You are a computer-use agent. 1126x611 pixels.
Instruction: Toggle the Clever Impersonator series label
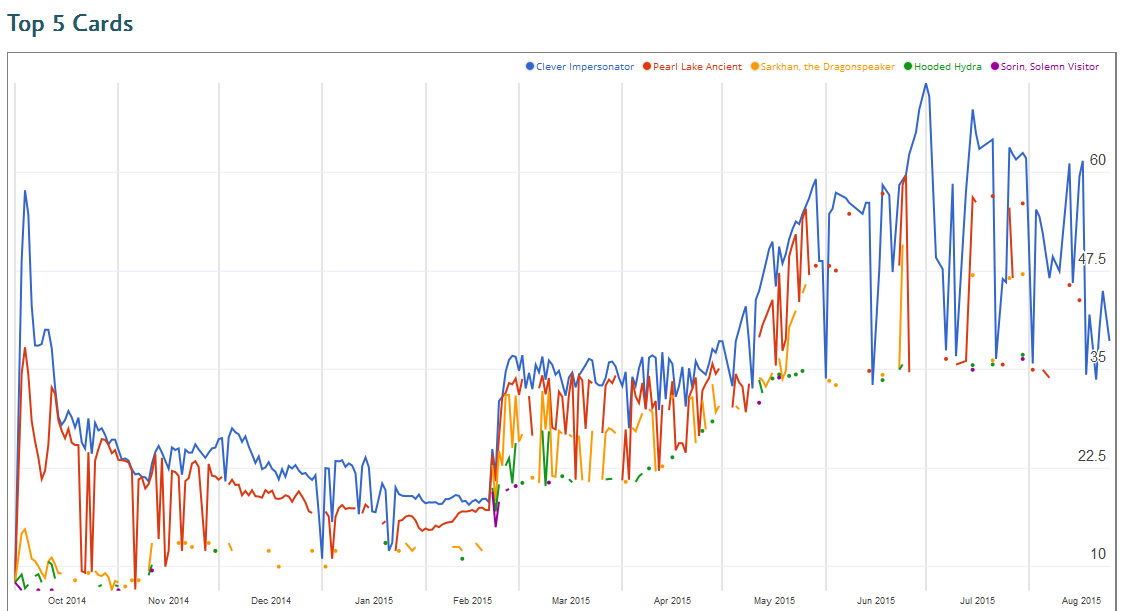(585, 67)
